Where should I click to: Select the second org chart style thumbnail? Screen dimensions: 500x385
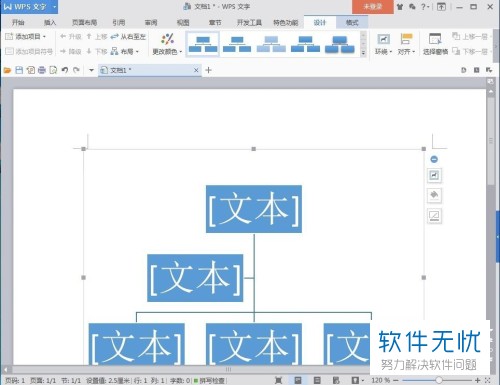[237, 44]
